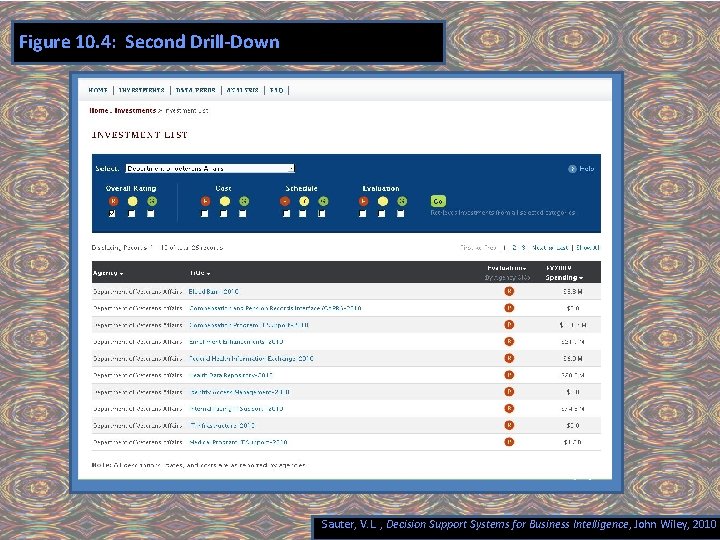Click red evaluation icon for Enrollment Enhancements row
This screenshot has height=540, width=720.
coord(509,341)
